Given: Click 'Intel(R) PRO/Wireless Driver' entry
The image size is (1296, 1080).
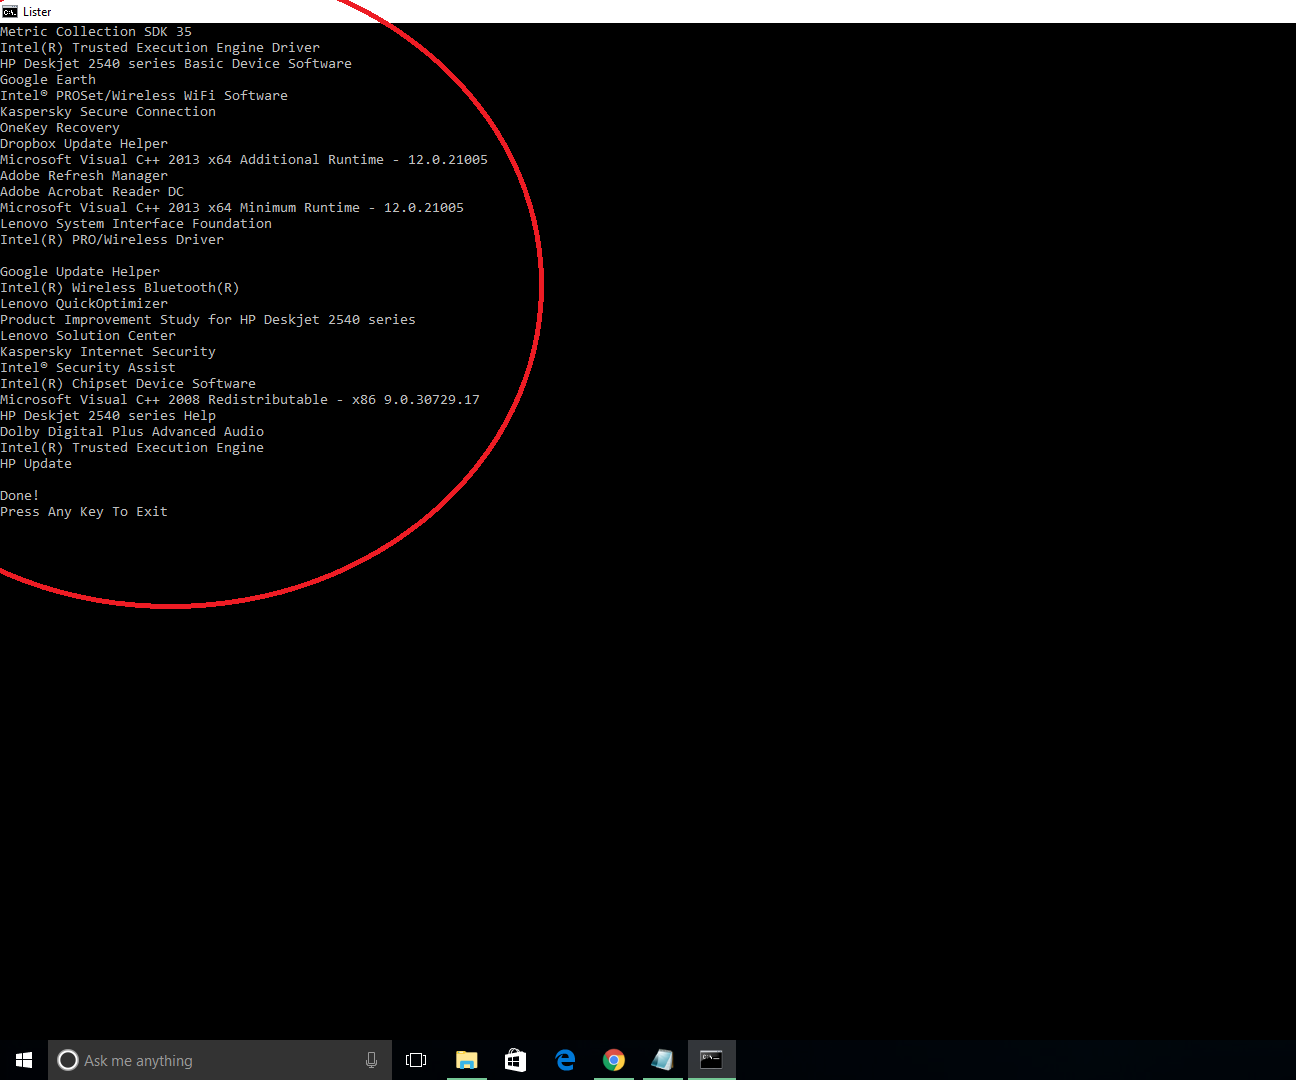Looking at the screenshot, I should click(x=112, y=240).
